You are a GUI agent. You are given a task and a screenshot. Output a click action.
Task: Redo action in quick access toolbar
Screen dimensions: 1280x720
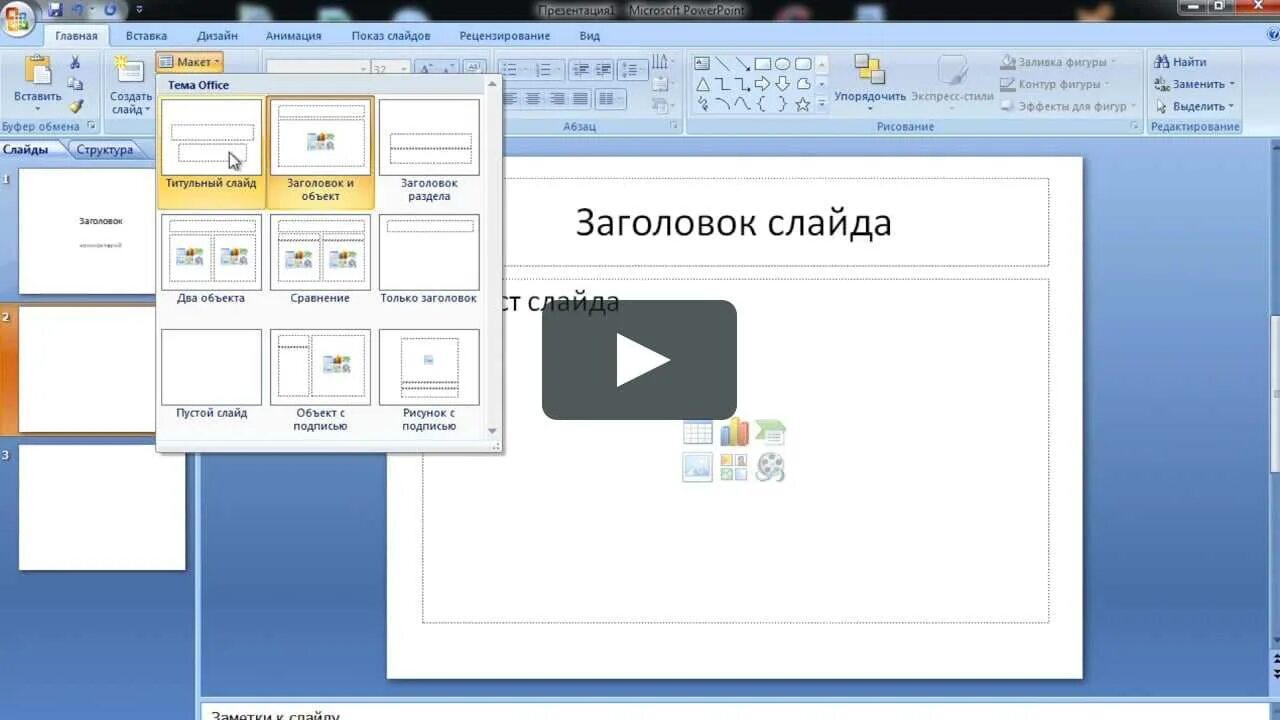pyautogui.click(x=110, y=10)
